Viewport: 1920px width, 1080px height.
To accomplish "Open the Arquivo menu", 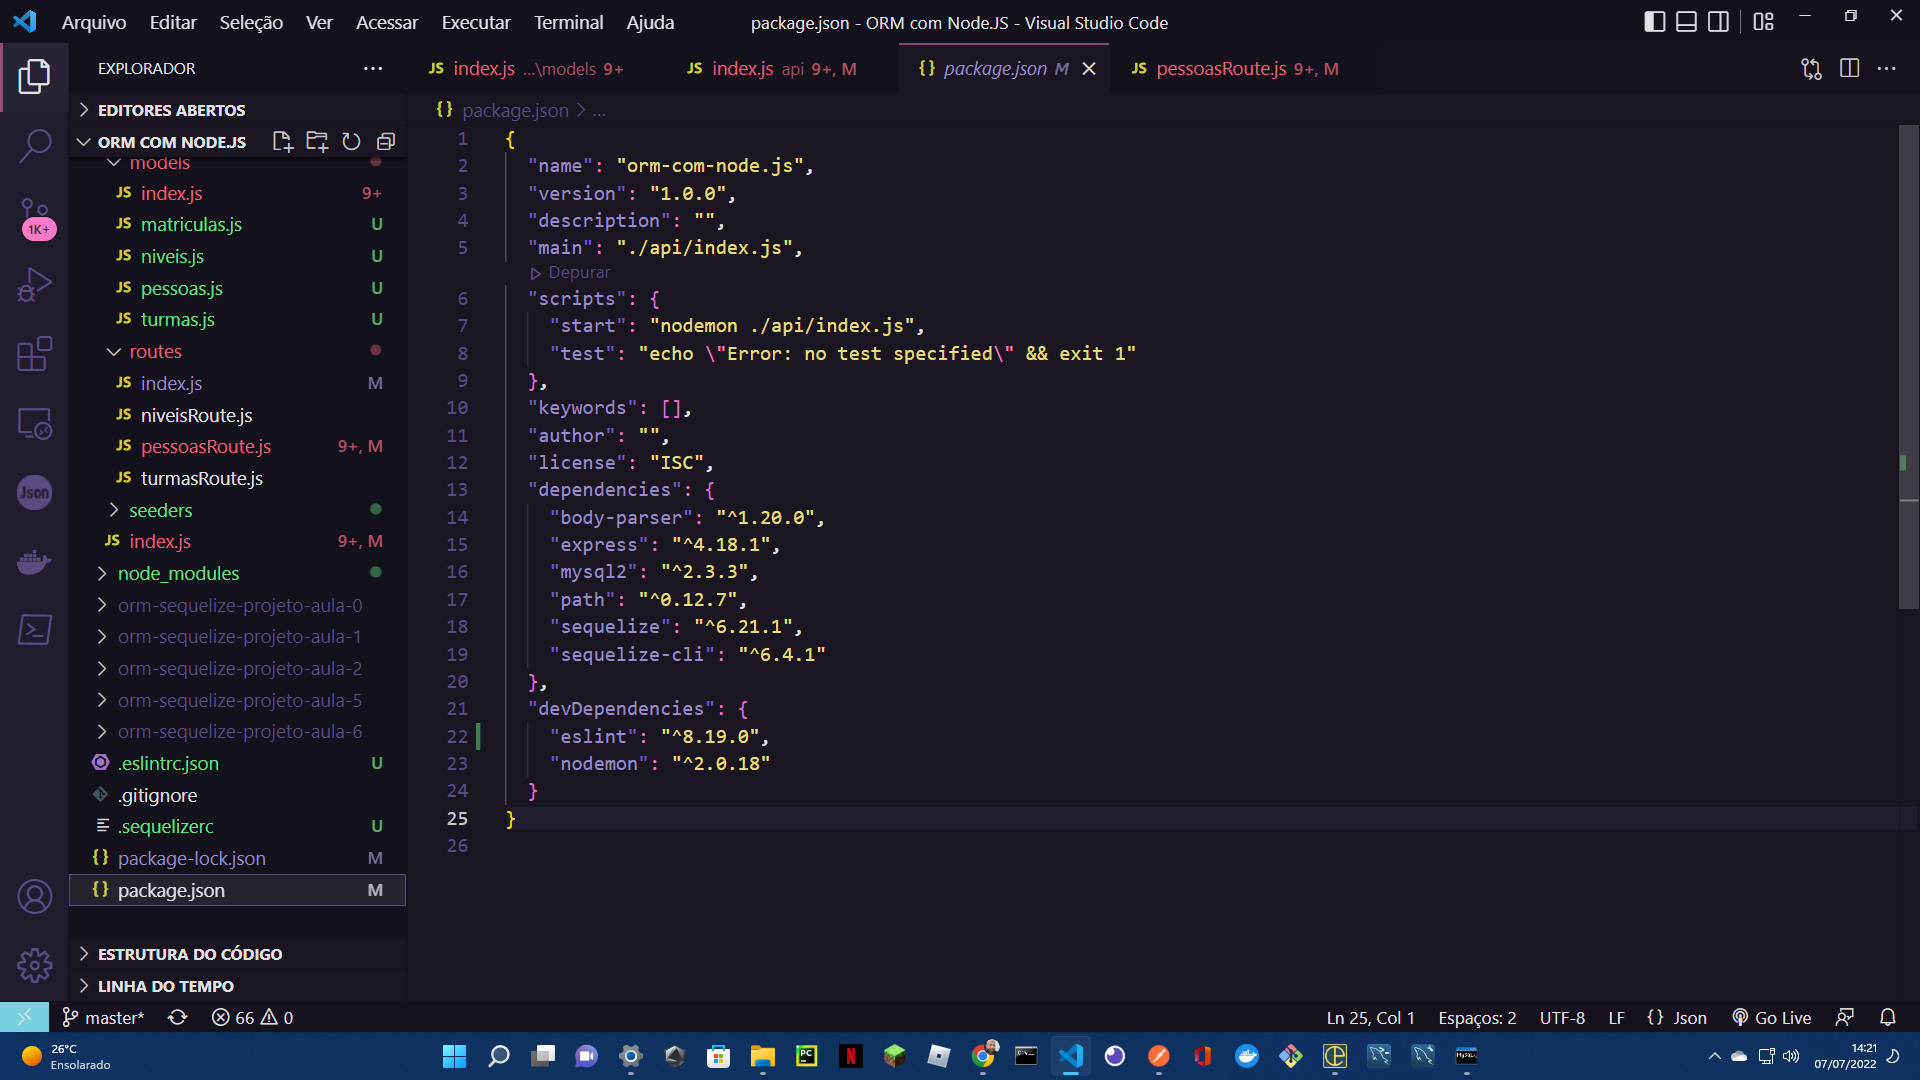I will 94,22.
